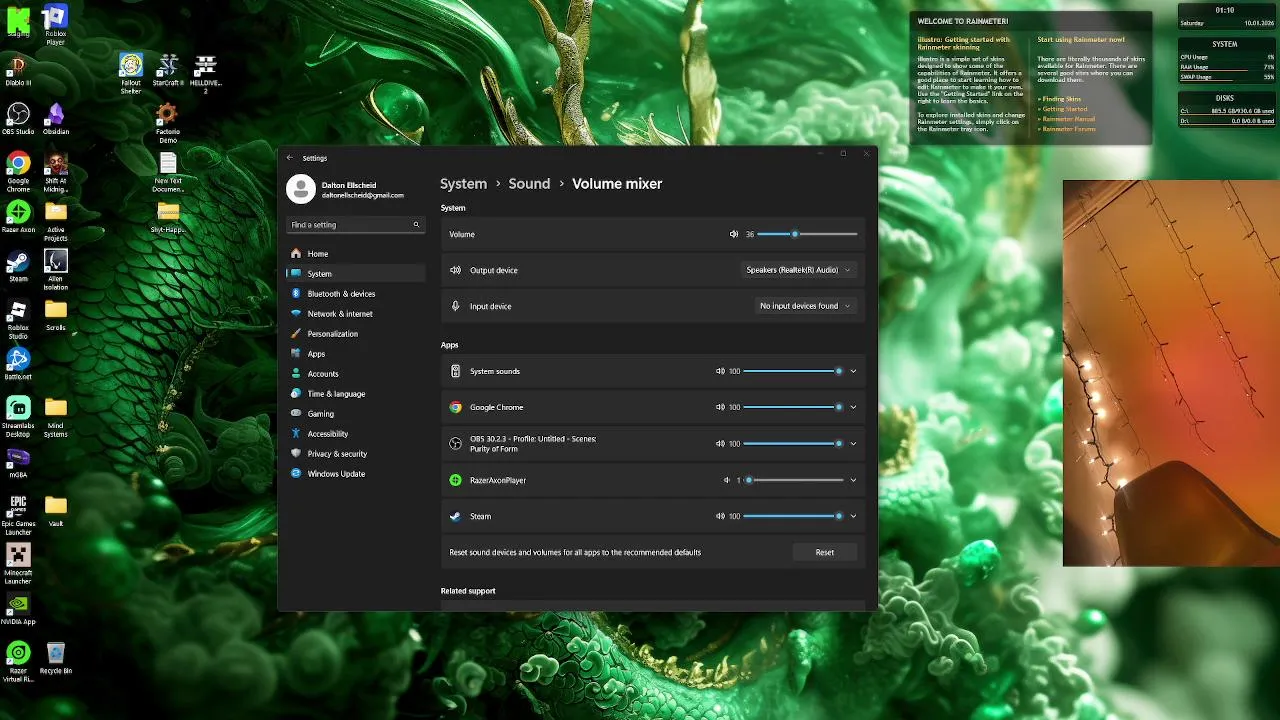Open Windows Update settings
Screen dimensions: 1280x720
click(x=355, y=473)
